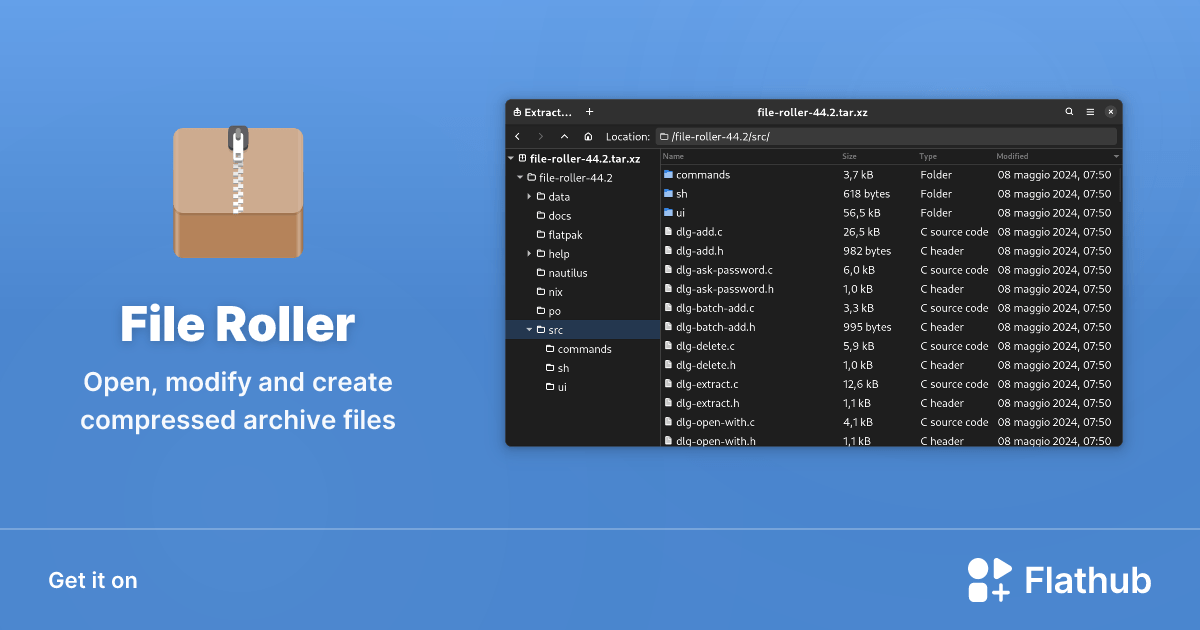Go up one folder level
The width and height of the screenshot is (1200, 630).
point(564,136)
